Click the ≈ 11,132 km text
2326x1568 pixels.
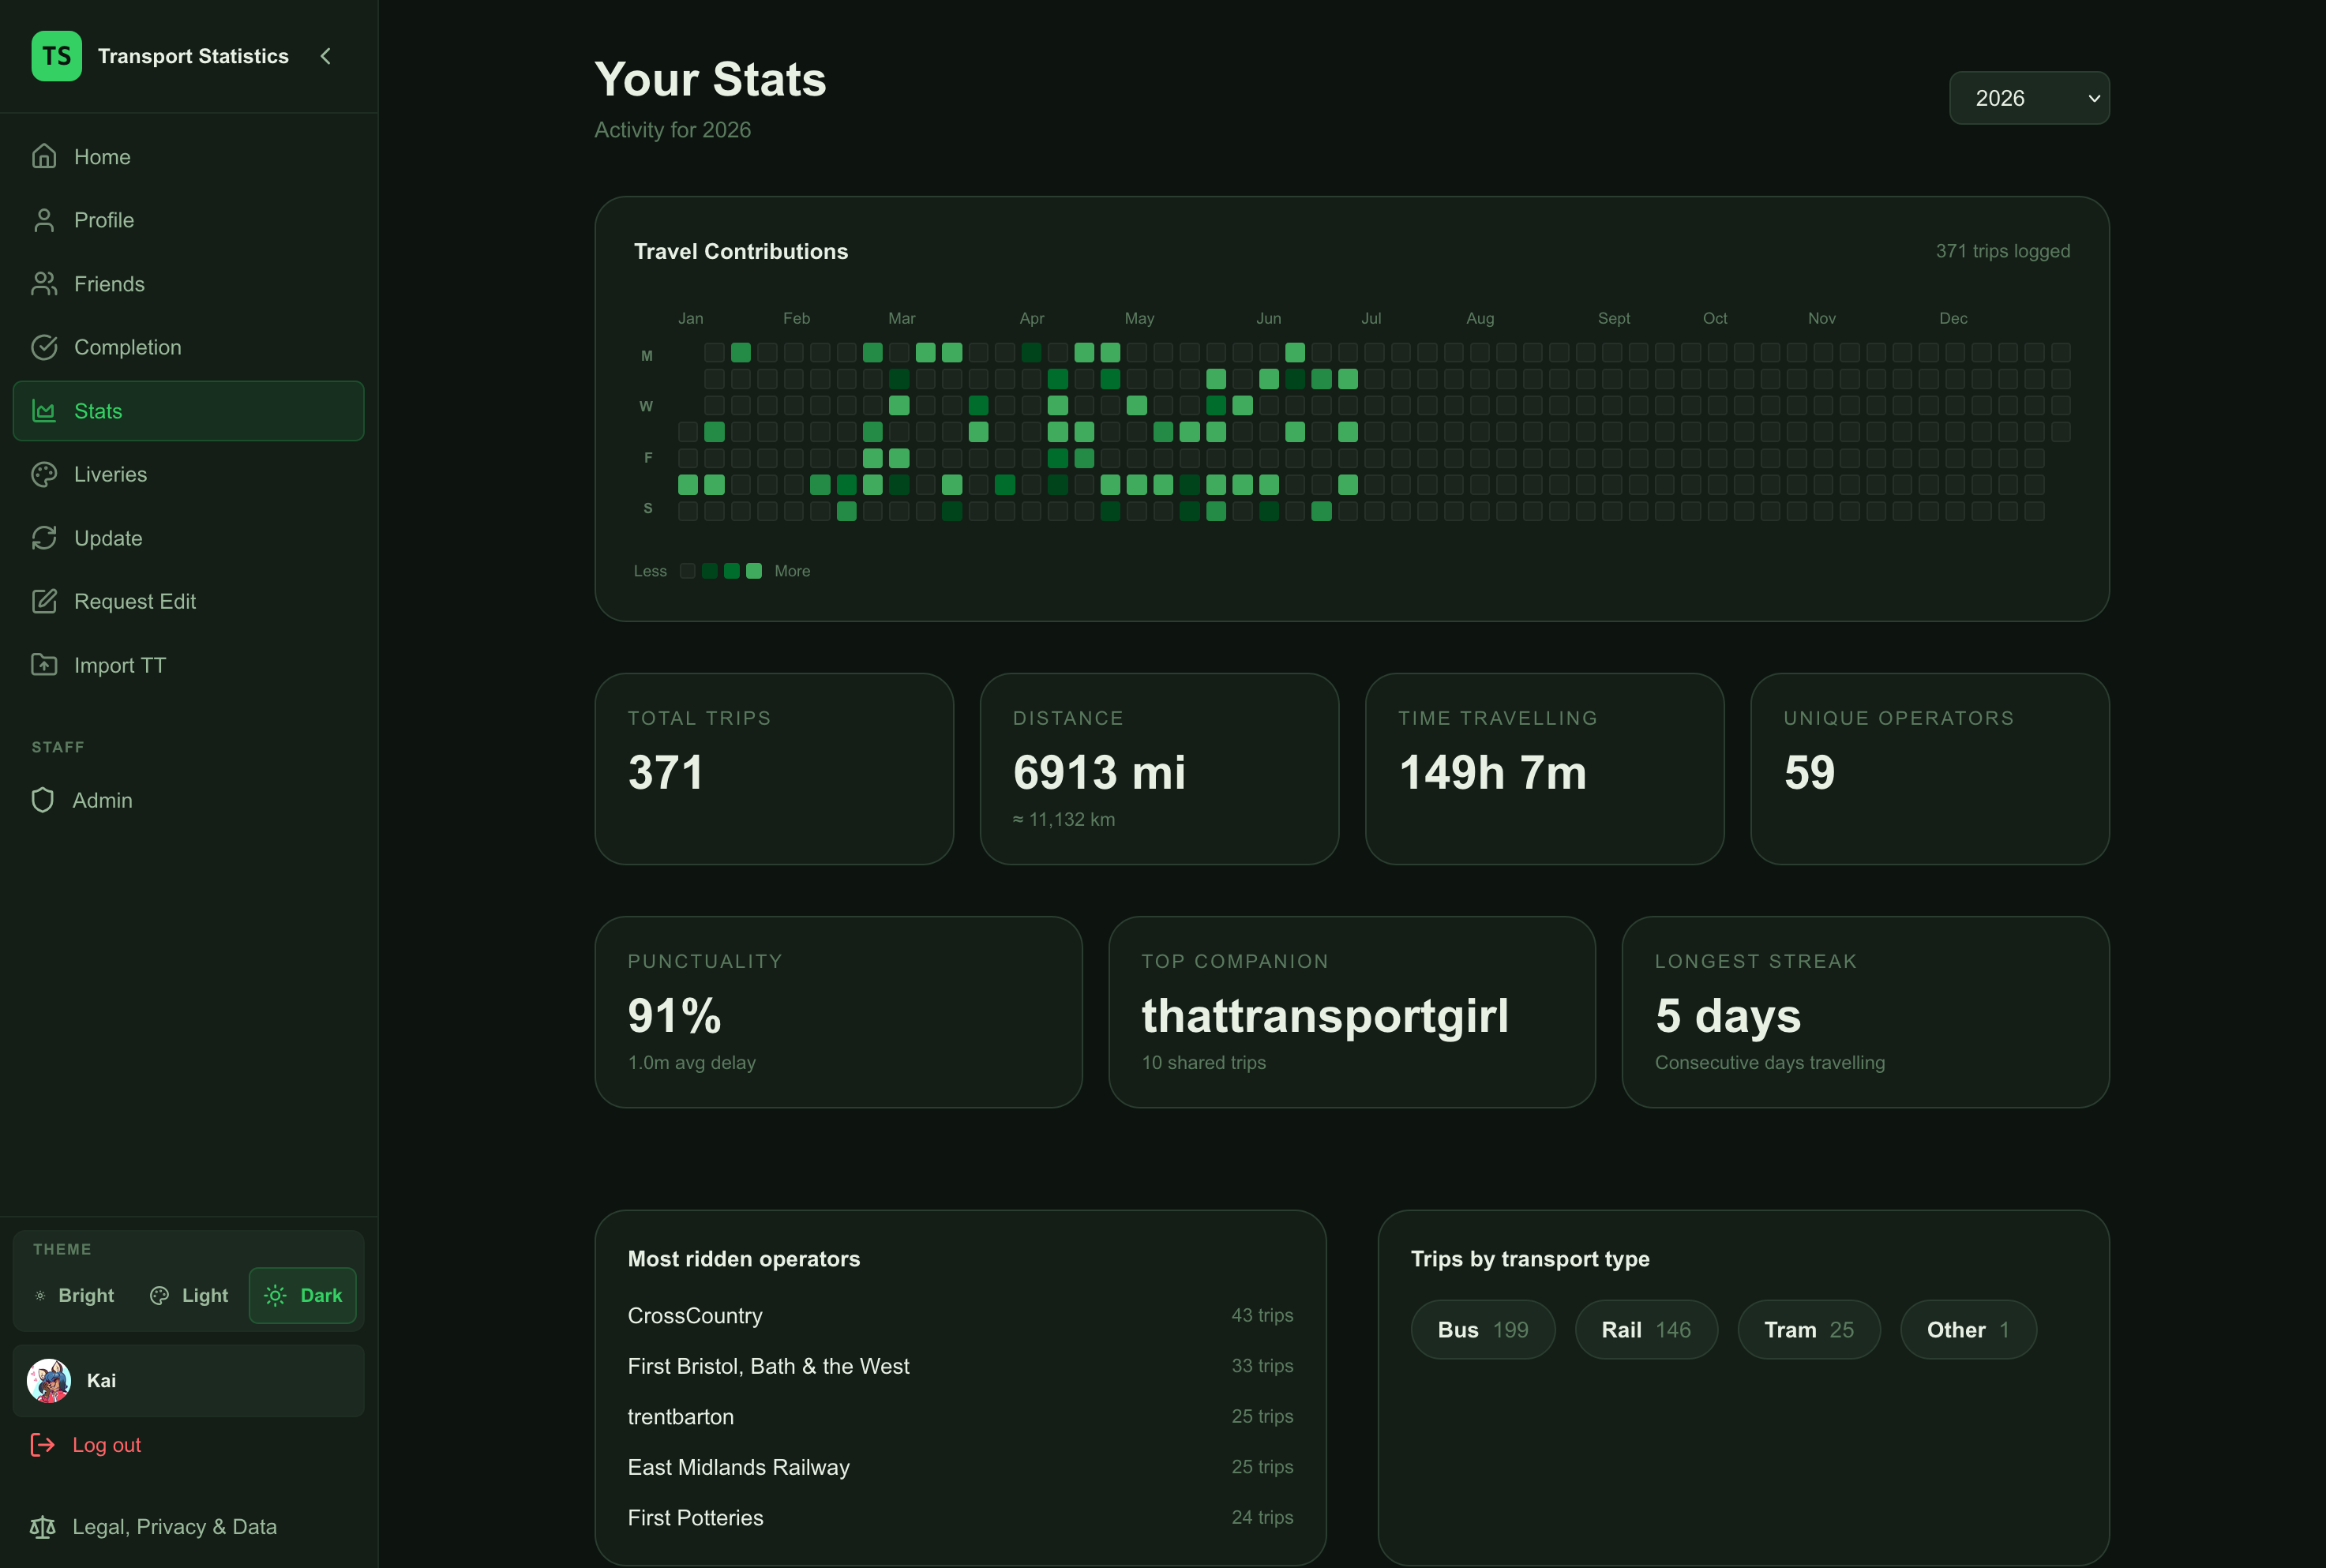(1064, 819)
